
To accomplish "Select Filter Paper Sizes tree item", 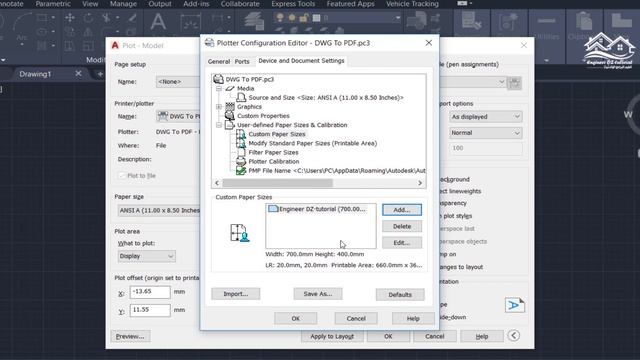I will tap(273, 152).
